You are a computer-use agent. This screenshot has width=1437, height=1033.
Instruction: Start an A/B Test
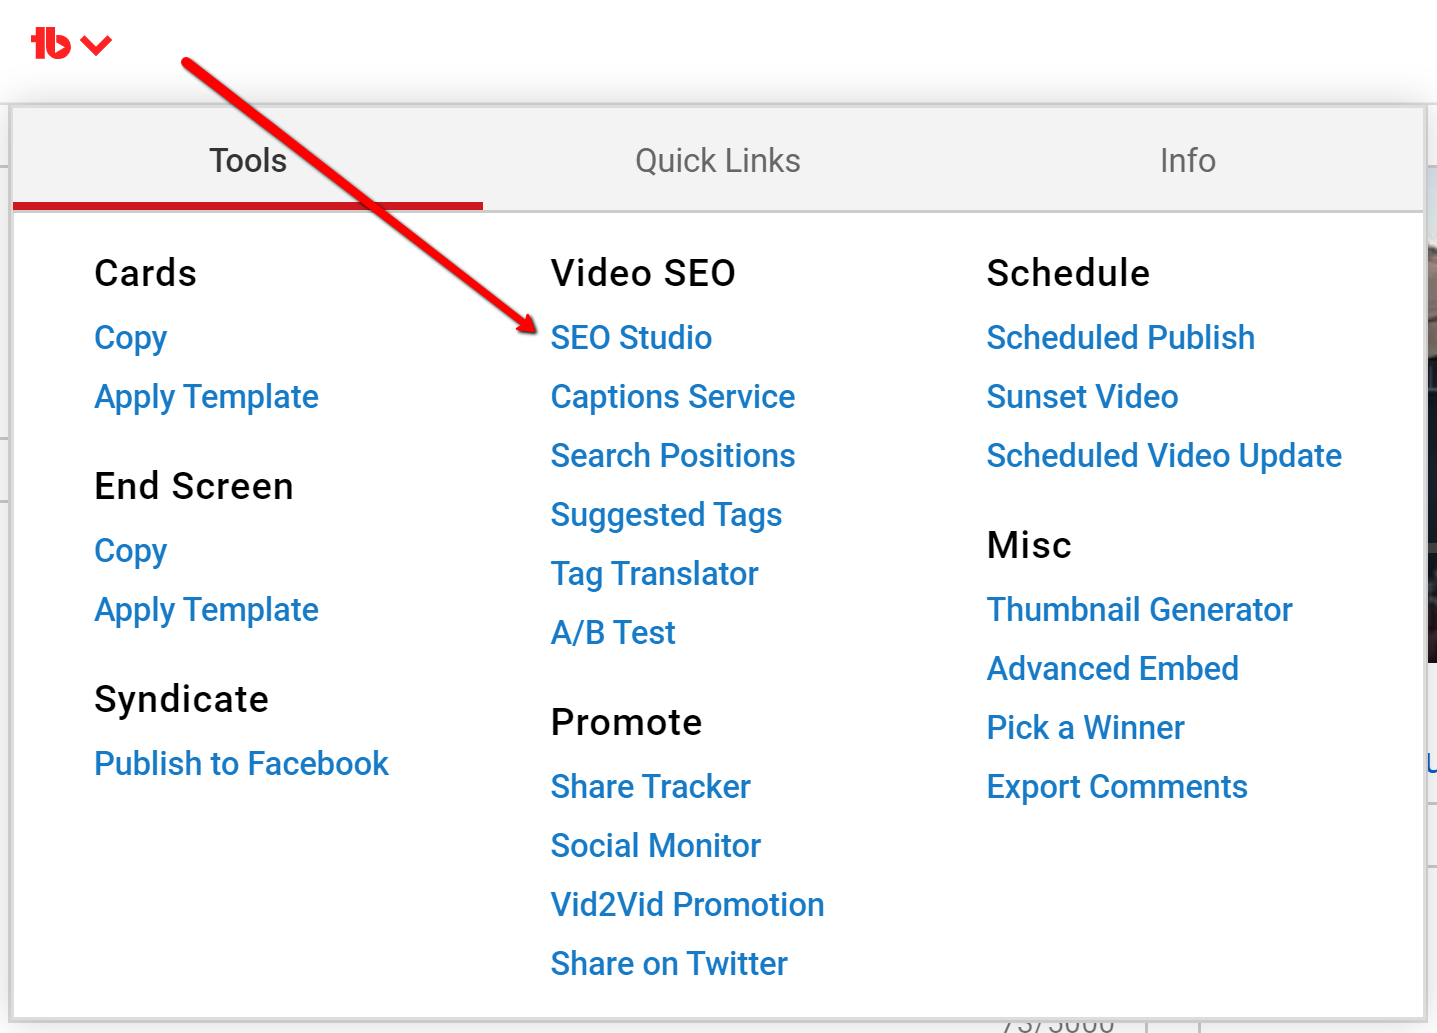[x=613, y=633]
